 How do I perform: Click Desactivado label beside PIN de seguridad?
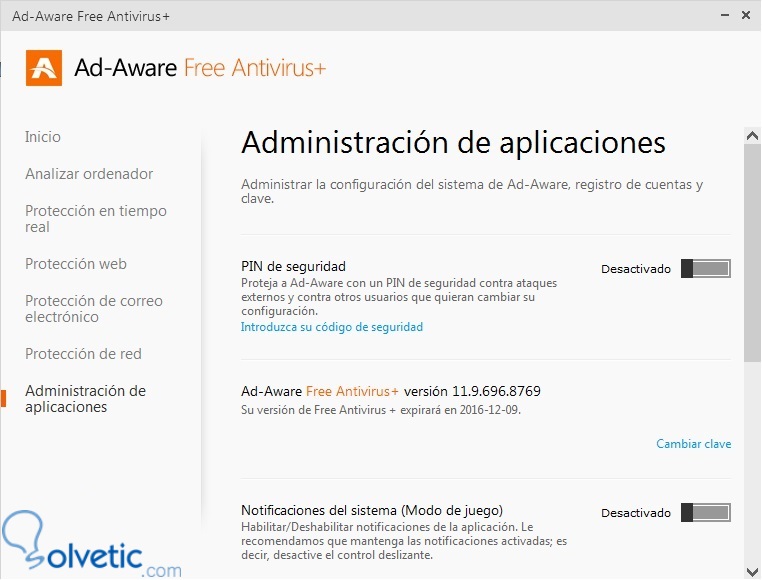636,269
